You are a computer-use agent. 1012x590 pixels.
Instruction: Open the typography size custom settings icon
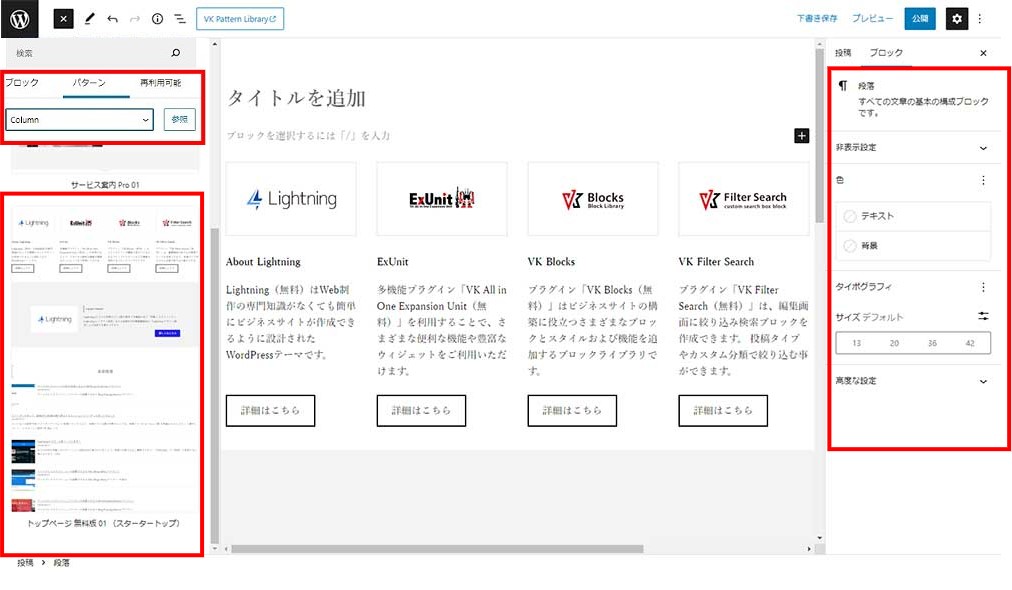[983, 316]
